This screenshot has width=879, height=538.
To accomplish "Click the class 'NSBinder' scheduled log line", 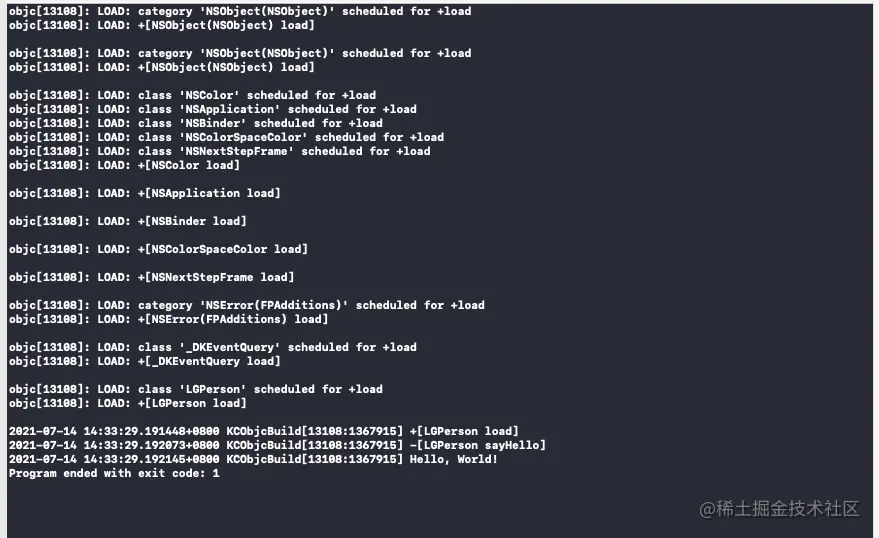I will coord(196,123).
